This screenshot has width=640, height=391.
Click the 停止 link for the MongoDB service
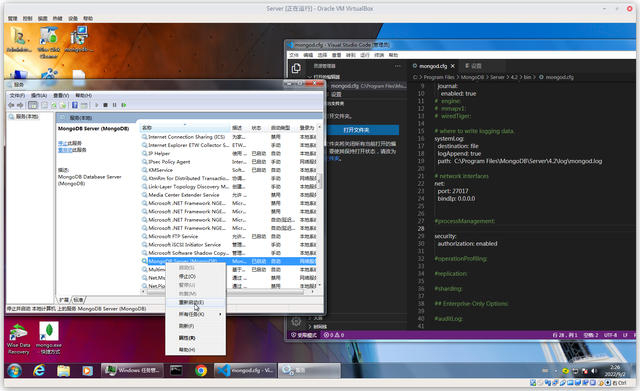(x=62, y=143)
